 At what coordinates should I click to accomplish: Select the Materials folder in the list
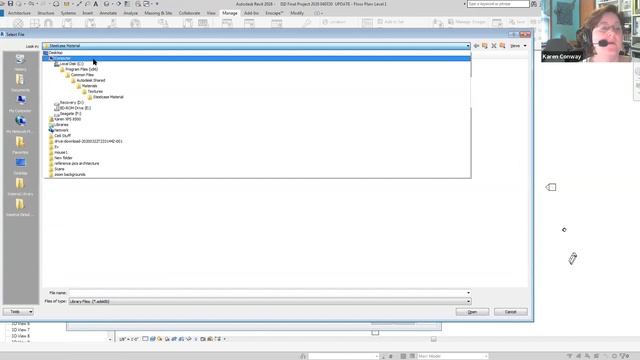pyautogui.click(x=87, y=86)
